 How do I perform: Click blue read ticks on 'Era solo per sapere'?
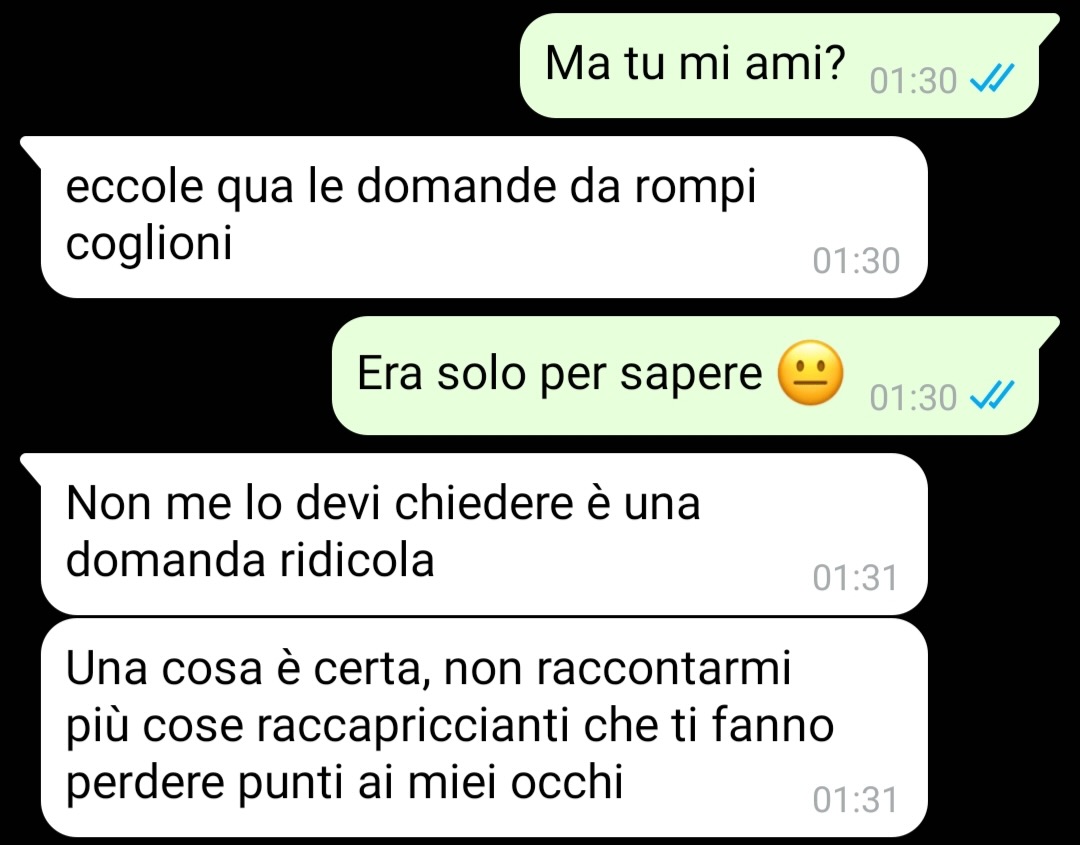click(x=991, y=395)
